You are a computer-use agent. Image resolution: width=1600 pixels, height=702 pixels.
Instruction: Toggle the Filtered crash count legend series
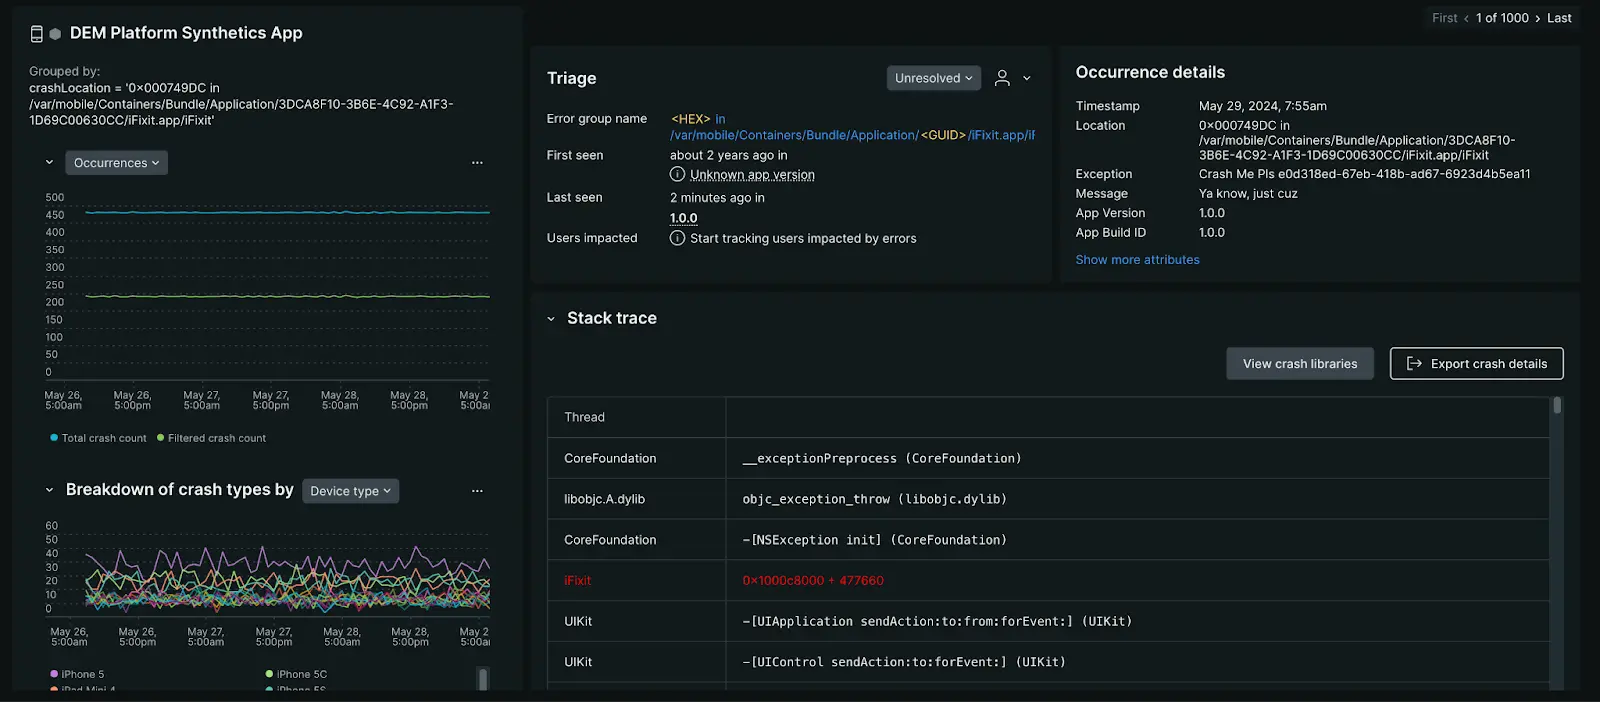coord(211,438)
